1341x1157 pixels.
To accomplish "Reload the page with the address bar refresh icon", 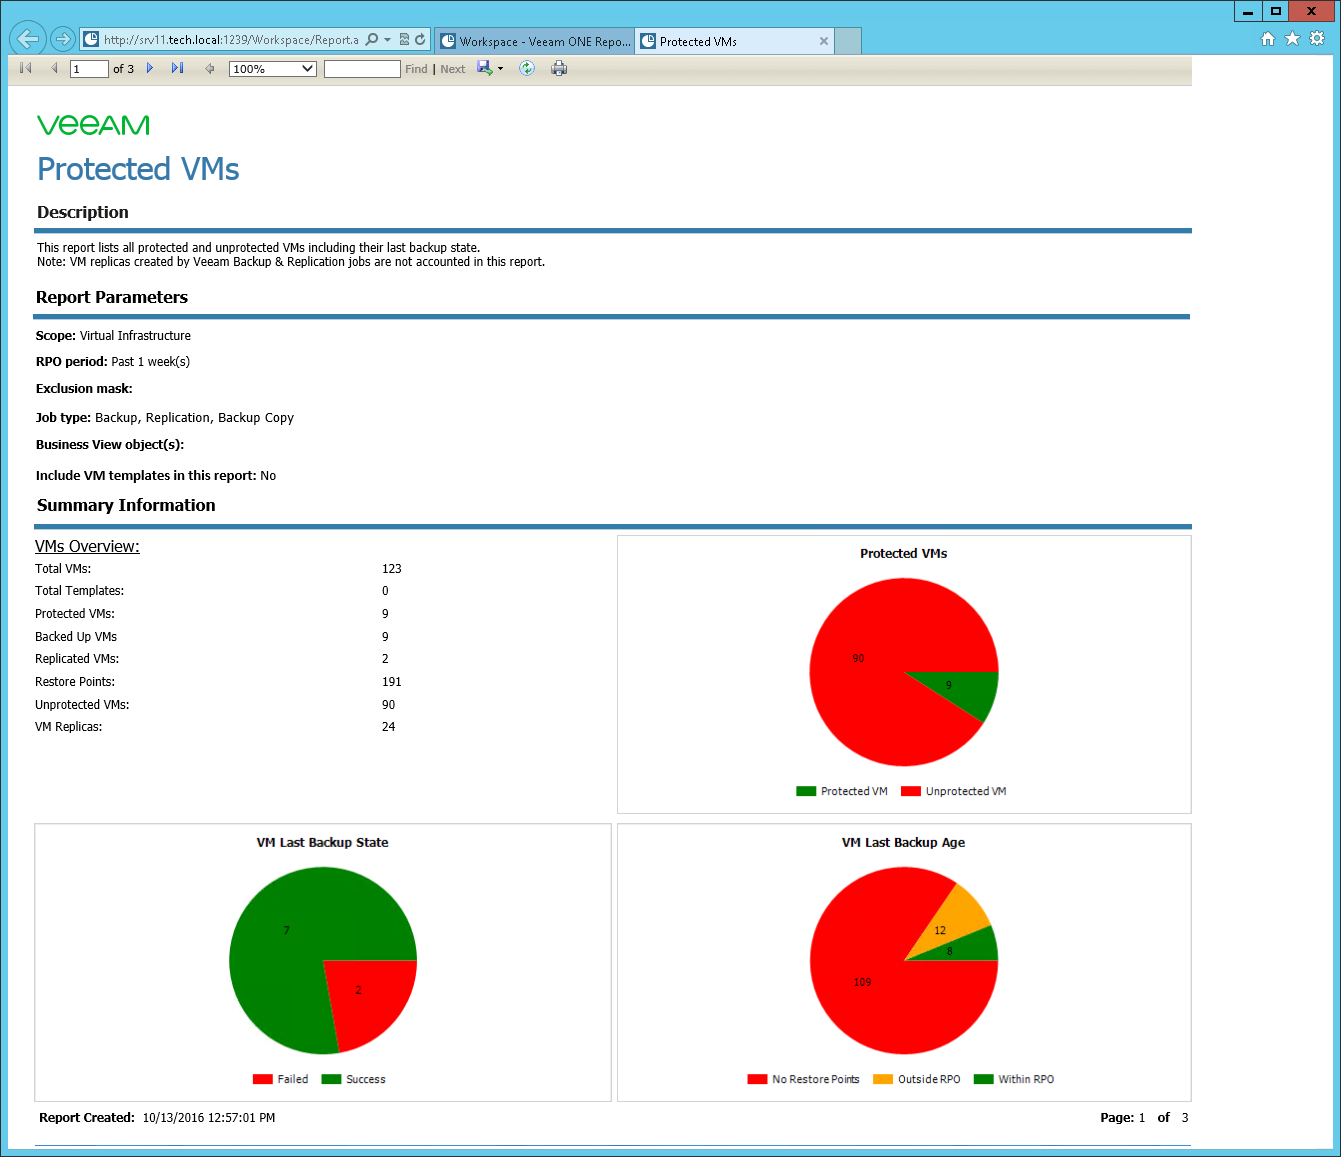I will point(420,40).
